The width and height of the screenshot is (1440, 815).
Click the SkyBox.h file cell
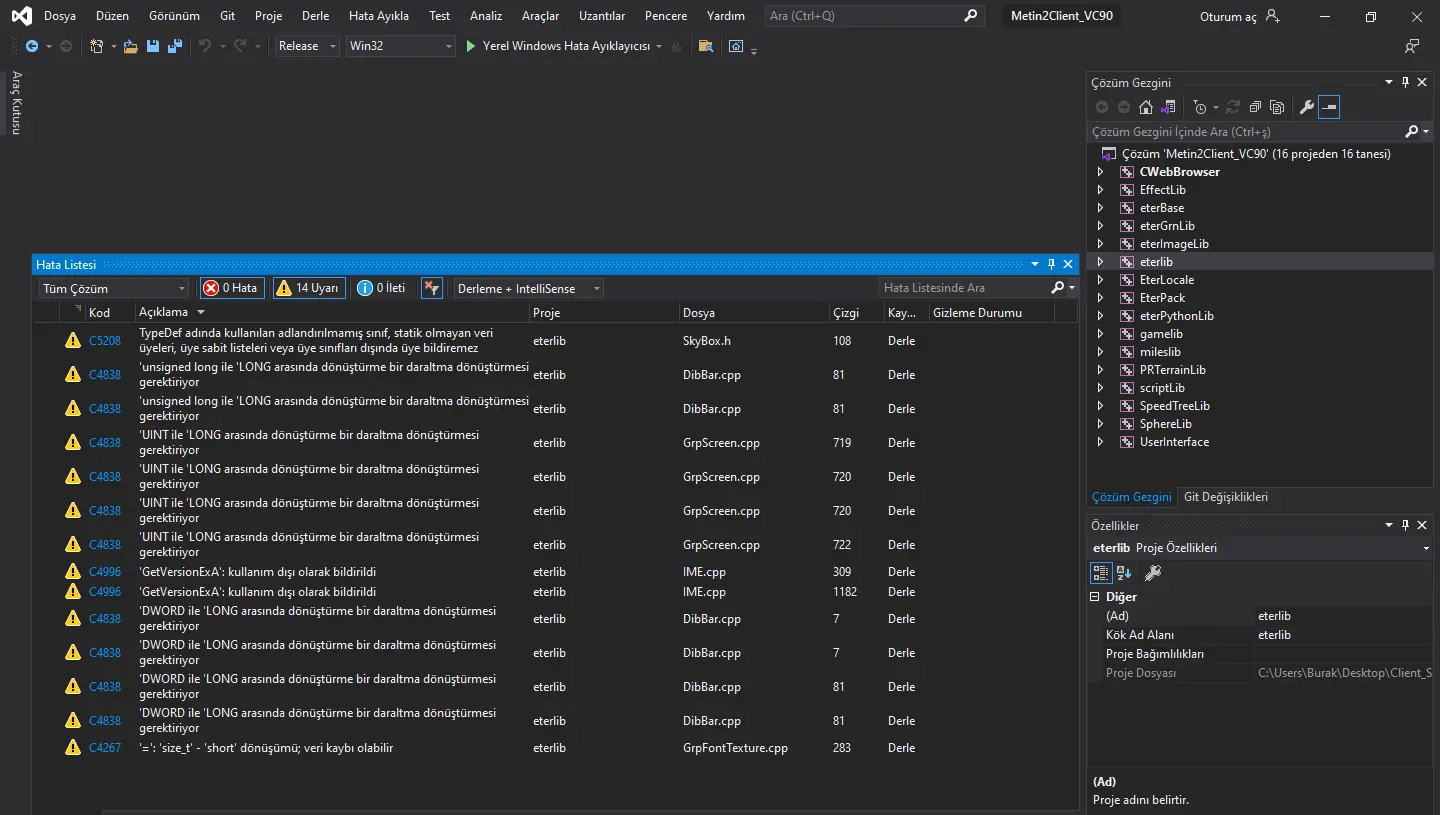pyautogui.click(x=707, y=341)
